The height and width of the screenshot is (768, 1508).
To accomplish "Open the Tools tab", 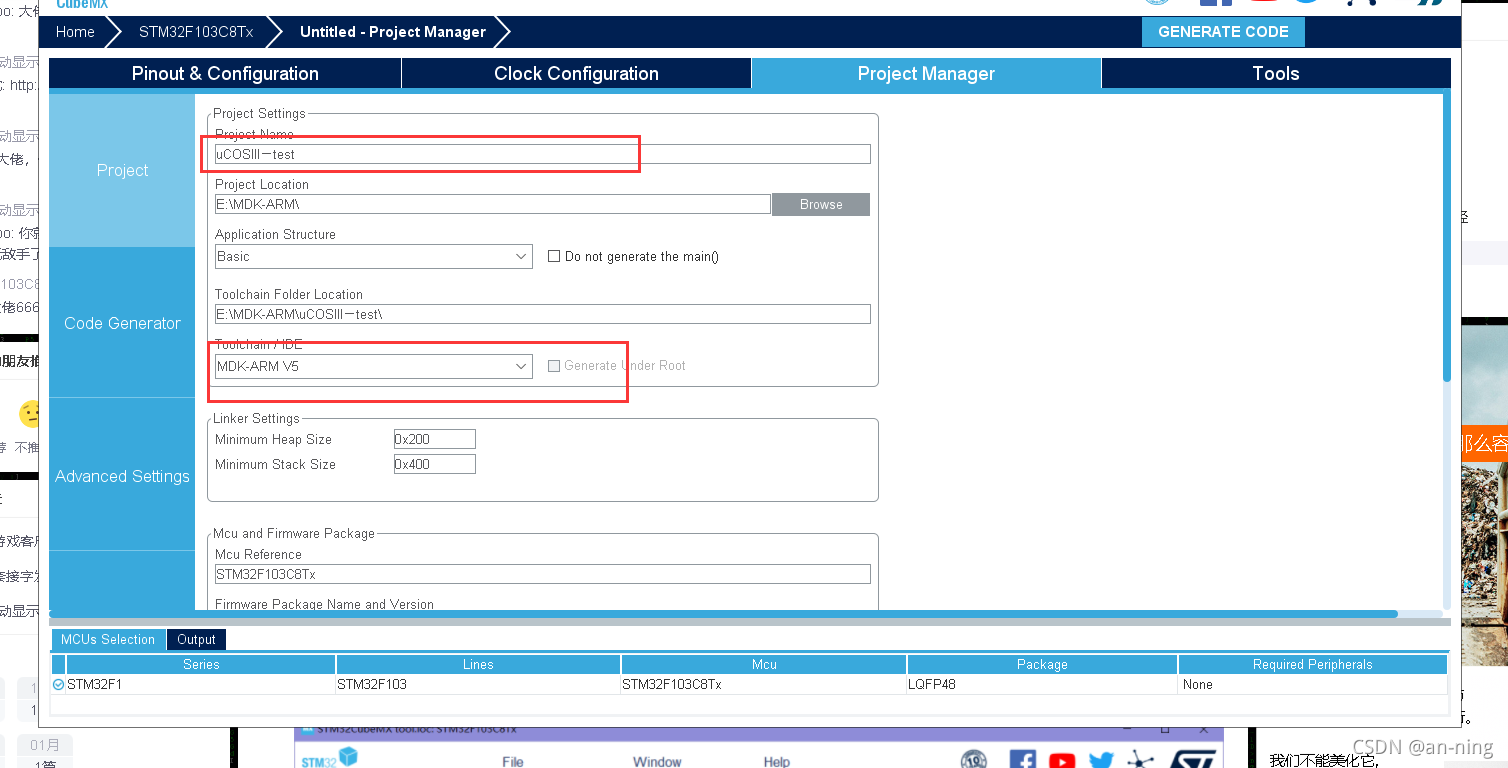I will (x=1276, y=73).
